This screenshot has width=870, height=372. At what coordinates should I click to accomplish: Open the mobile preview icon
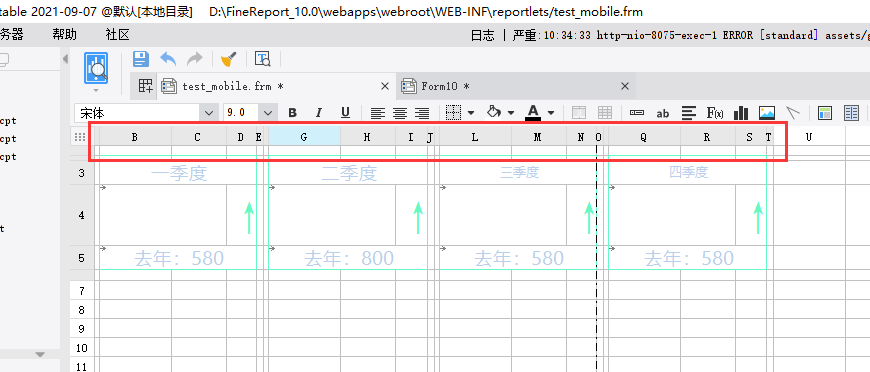click(96, 69)
